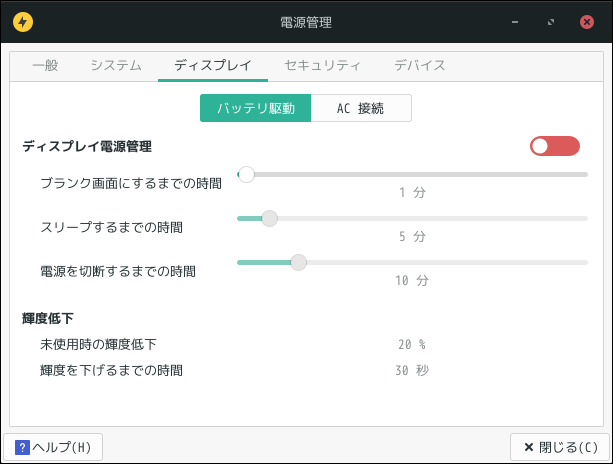
Task: Open the 一般 tab
Action: [x=45, y=65]
